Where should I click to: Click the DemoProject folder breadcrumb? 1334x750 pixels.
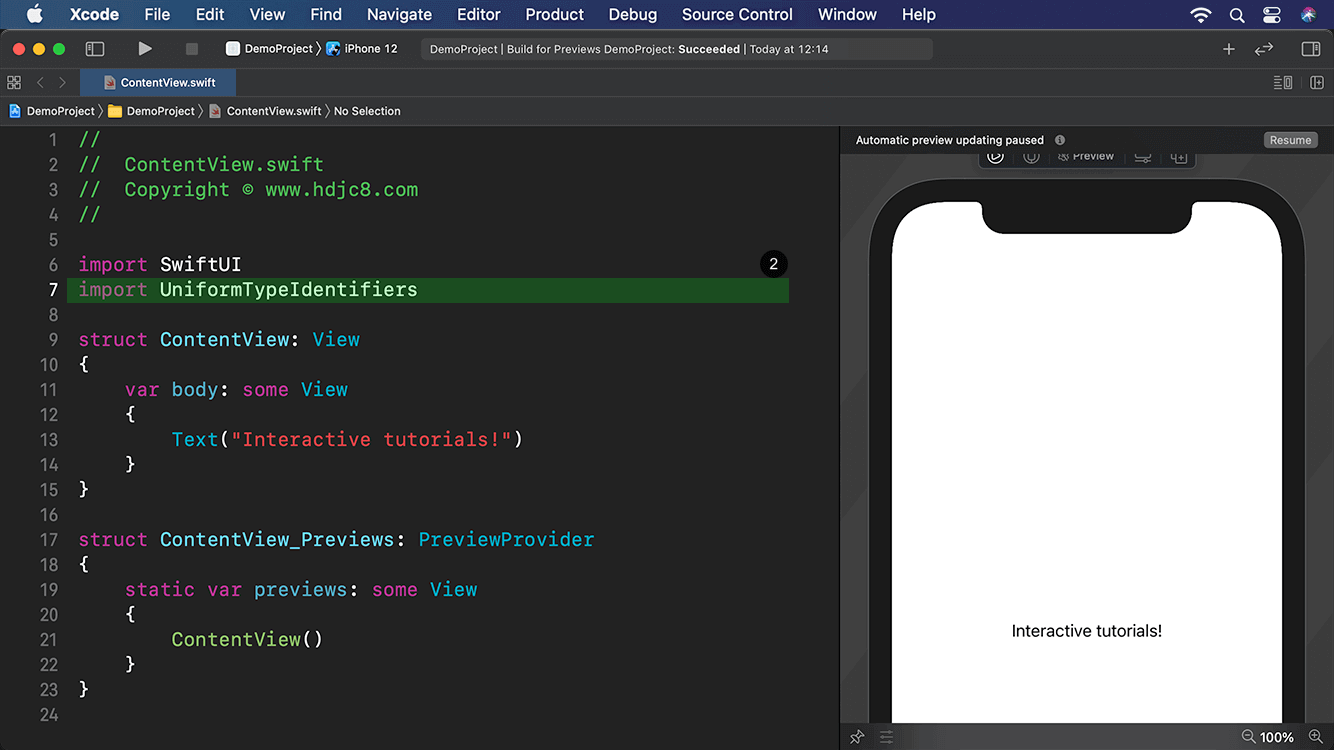click(152, 111)
